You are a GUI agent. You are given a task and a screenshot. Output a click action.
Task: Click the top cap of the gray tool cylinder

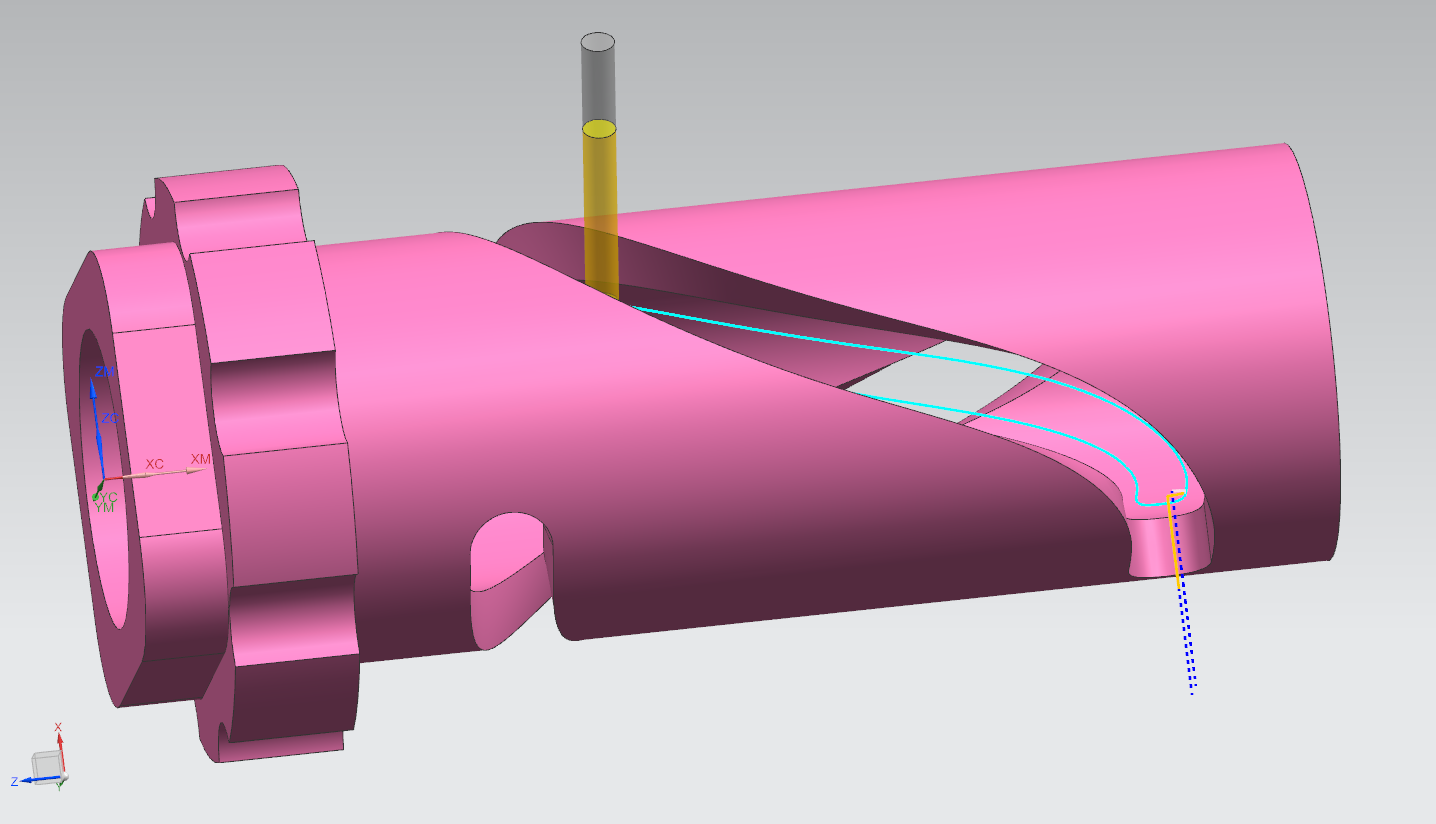point(598,41)
